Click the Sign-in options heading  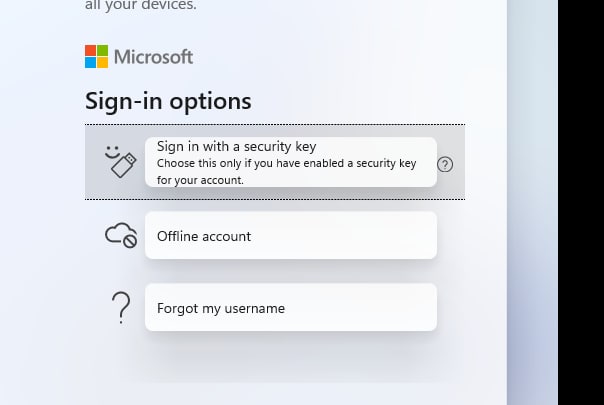(168, 101)
